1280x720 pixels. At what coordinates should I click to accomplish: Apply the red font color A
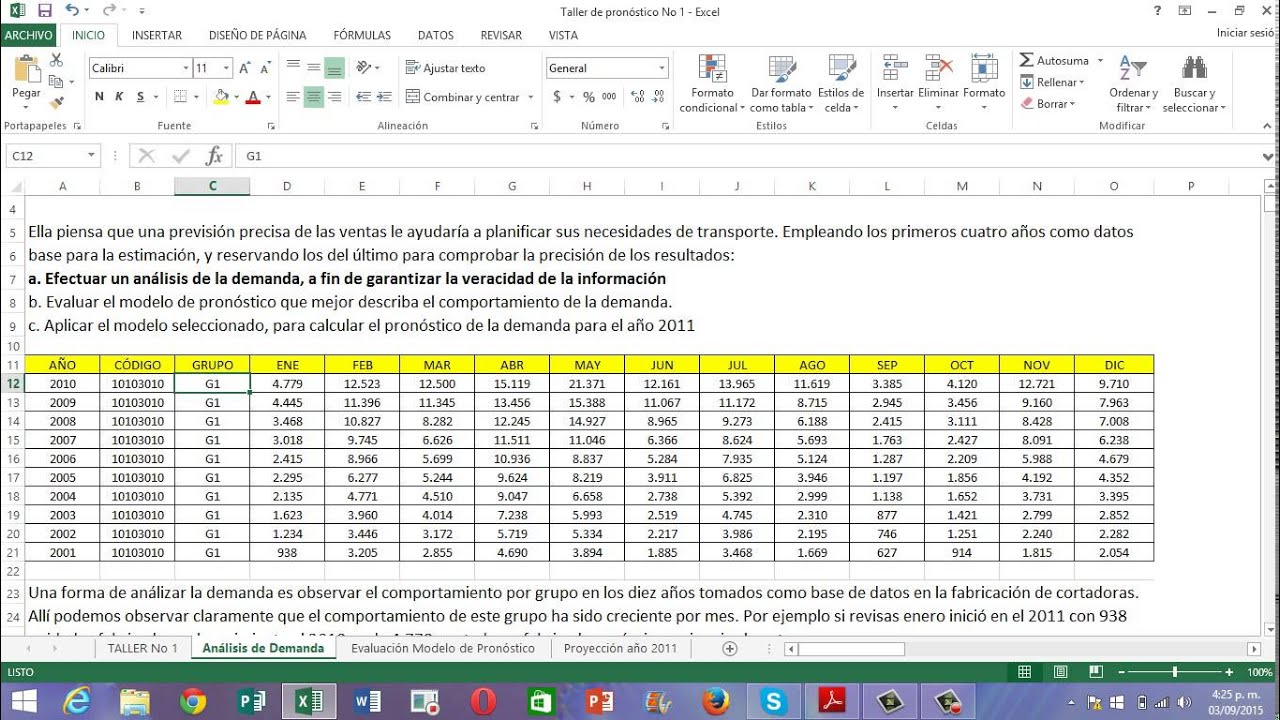point(252,97)
